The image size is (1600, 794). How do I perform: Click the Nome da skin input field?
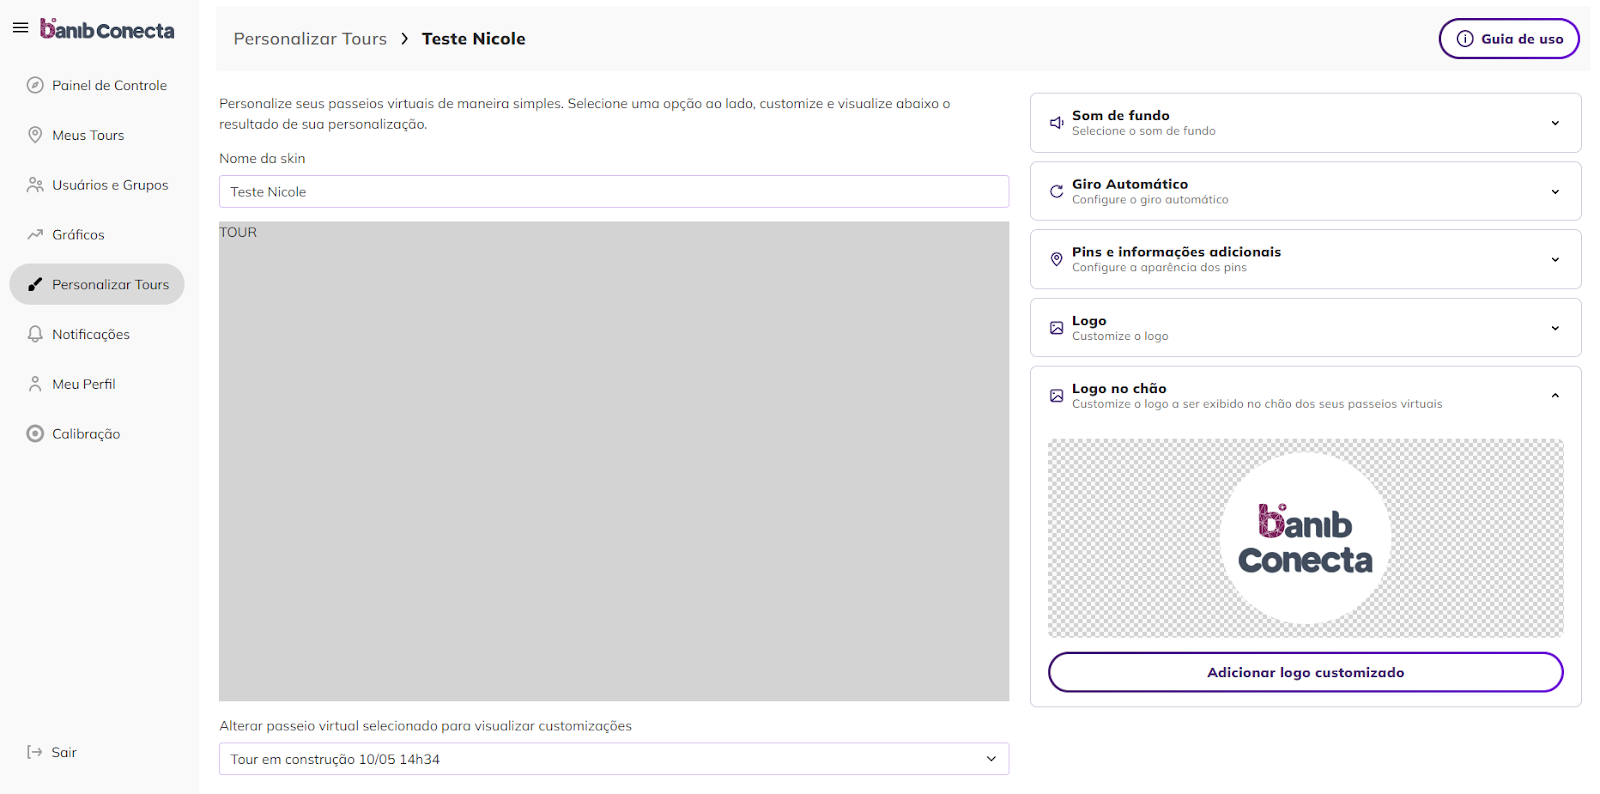pos(614,192)
